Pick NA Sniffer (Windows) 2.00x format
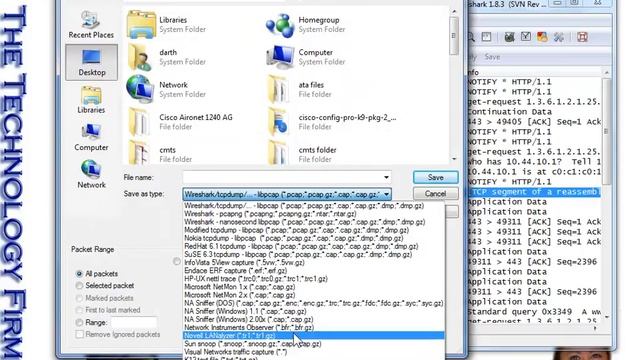This screenshot has height=360, width=640. coord(313,320)
